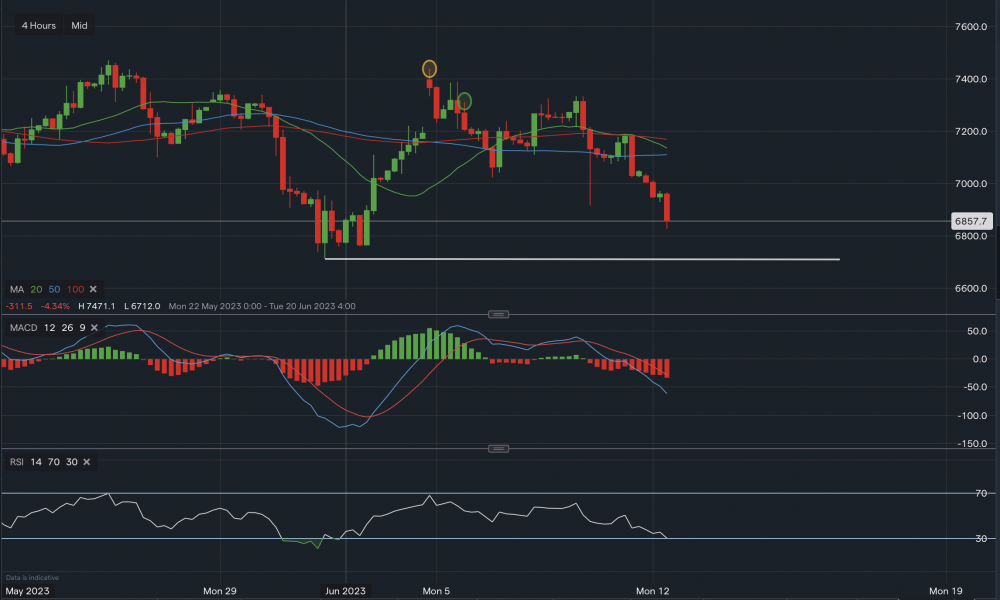Remove the RSI indicator using its X icon
Image resolution: width=1000 pixels, height=600 pixels.
[x=84, y=462]
